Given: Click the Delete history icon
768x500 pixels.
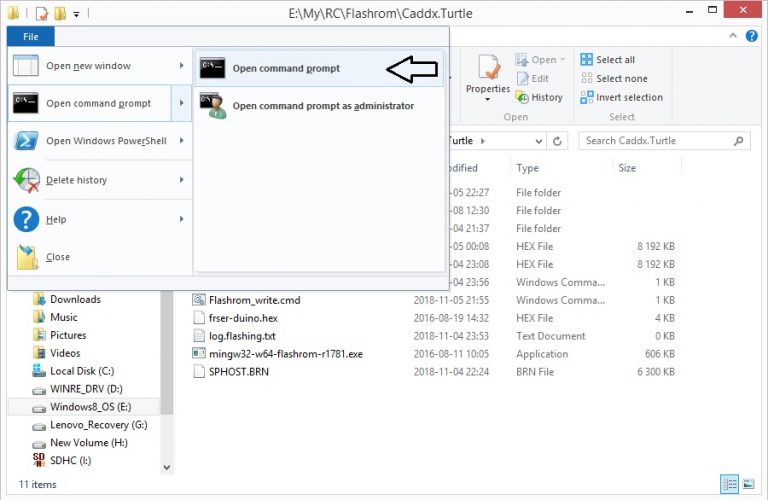Looking at the screenshot, I should [x=26, y=180].
